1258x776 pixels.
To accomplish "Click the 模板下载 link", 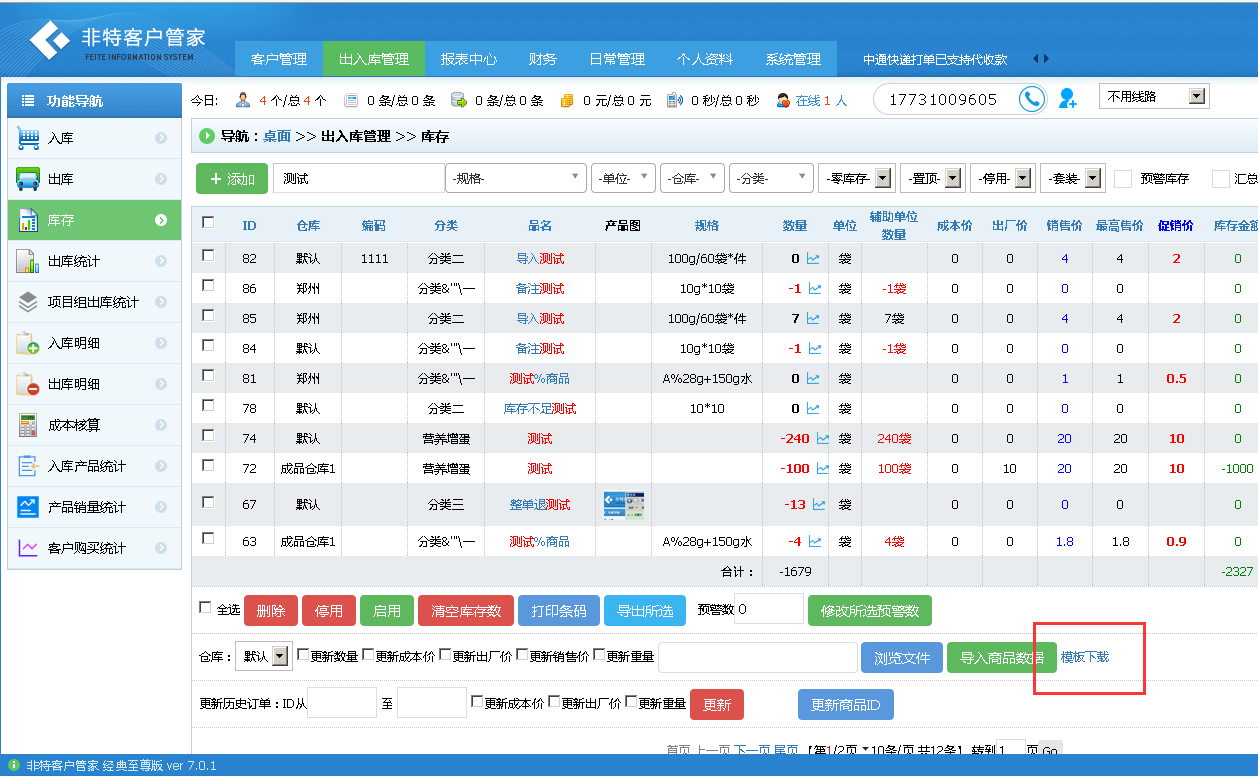I will 1084,657.
